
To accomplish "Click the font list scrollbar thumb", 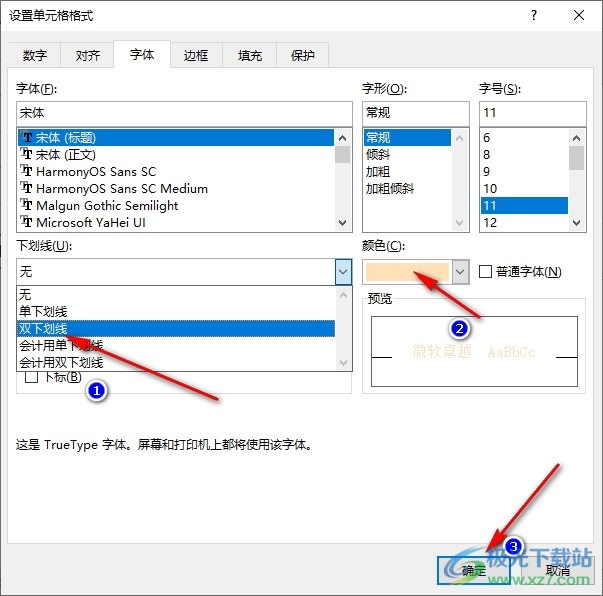I will [342, 155].
